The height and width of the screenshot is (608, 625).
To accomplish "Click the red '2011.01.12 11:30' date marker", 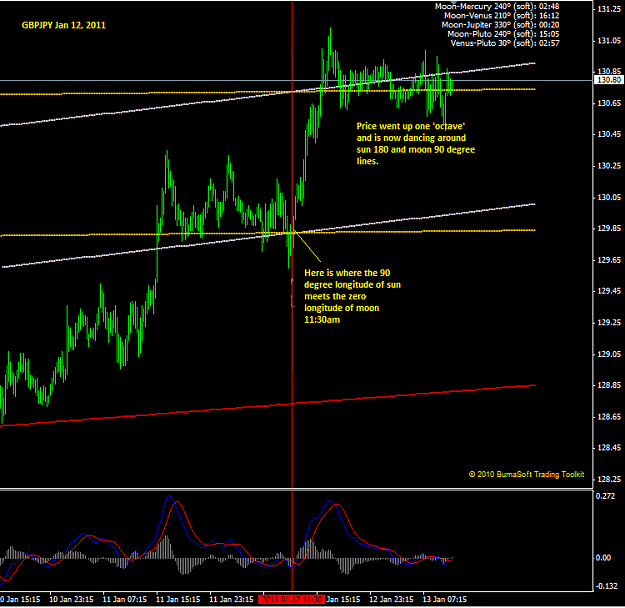I will click(291, 599).
